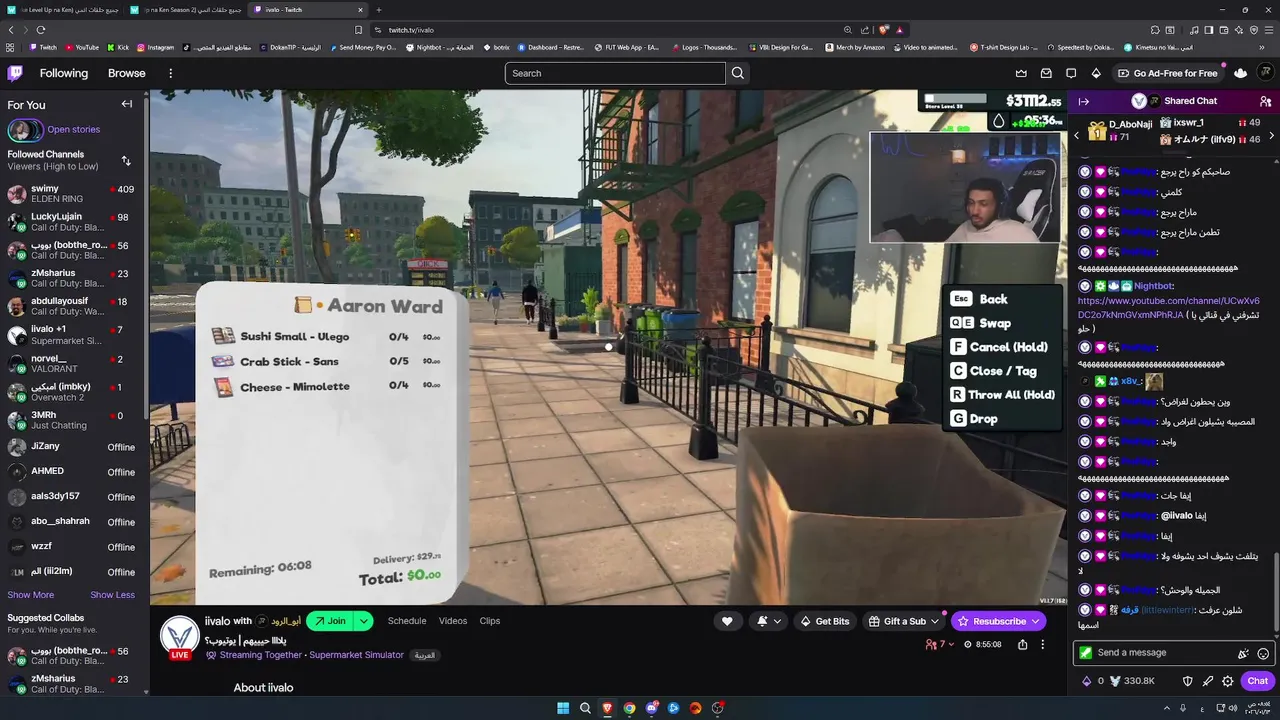The image size is (1280, 720).
Task: Open the top navigation three-dot menu
Action: click(x=170, y=73)
